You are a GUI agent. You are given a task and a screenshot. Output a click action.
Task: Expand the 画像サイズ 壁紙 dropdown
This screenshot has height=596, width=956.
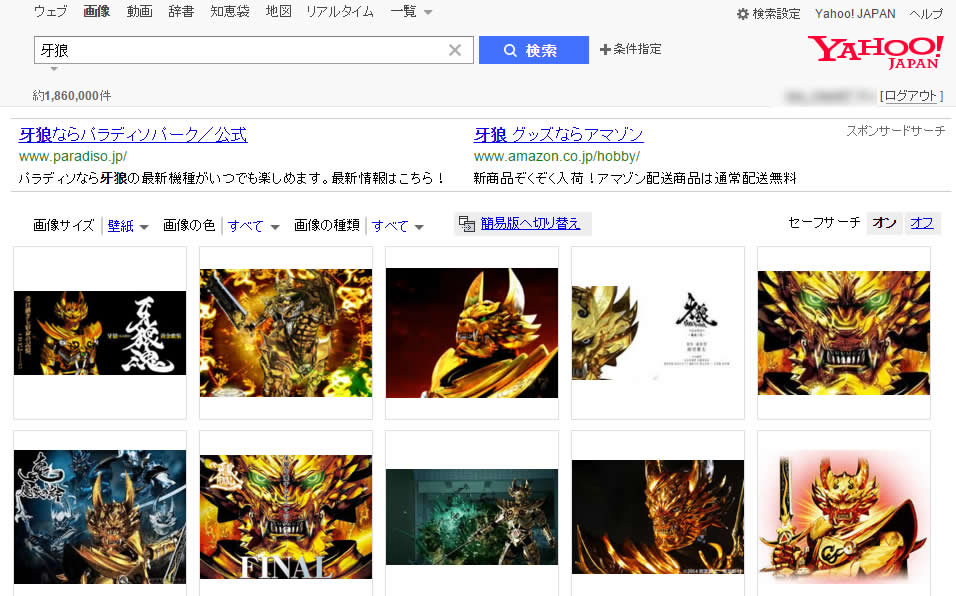click(144, 227)
